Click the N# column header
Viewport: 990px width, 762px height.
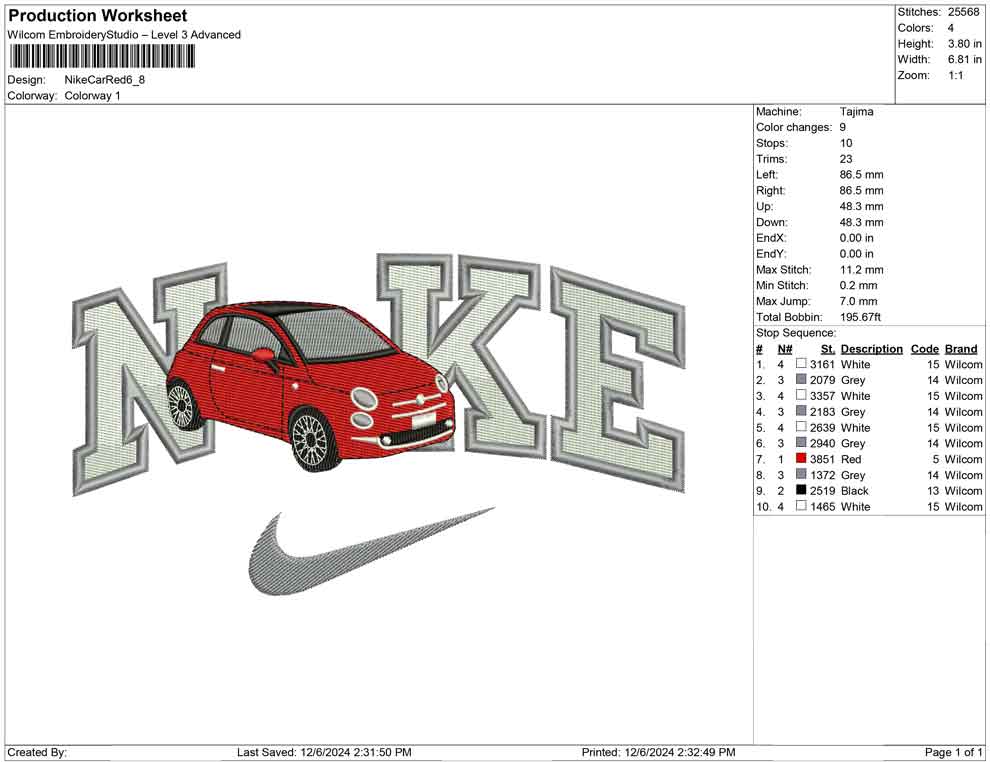785,349
